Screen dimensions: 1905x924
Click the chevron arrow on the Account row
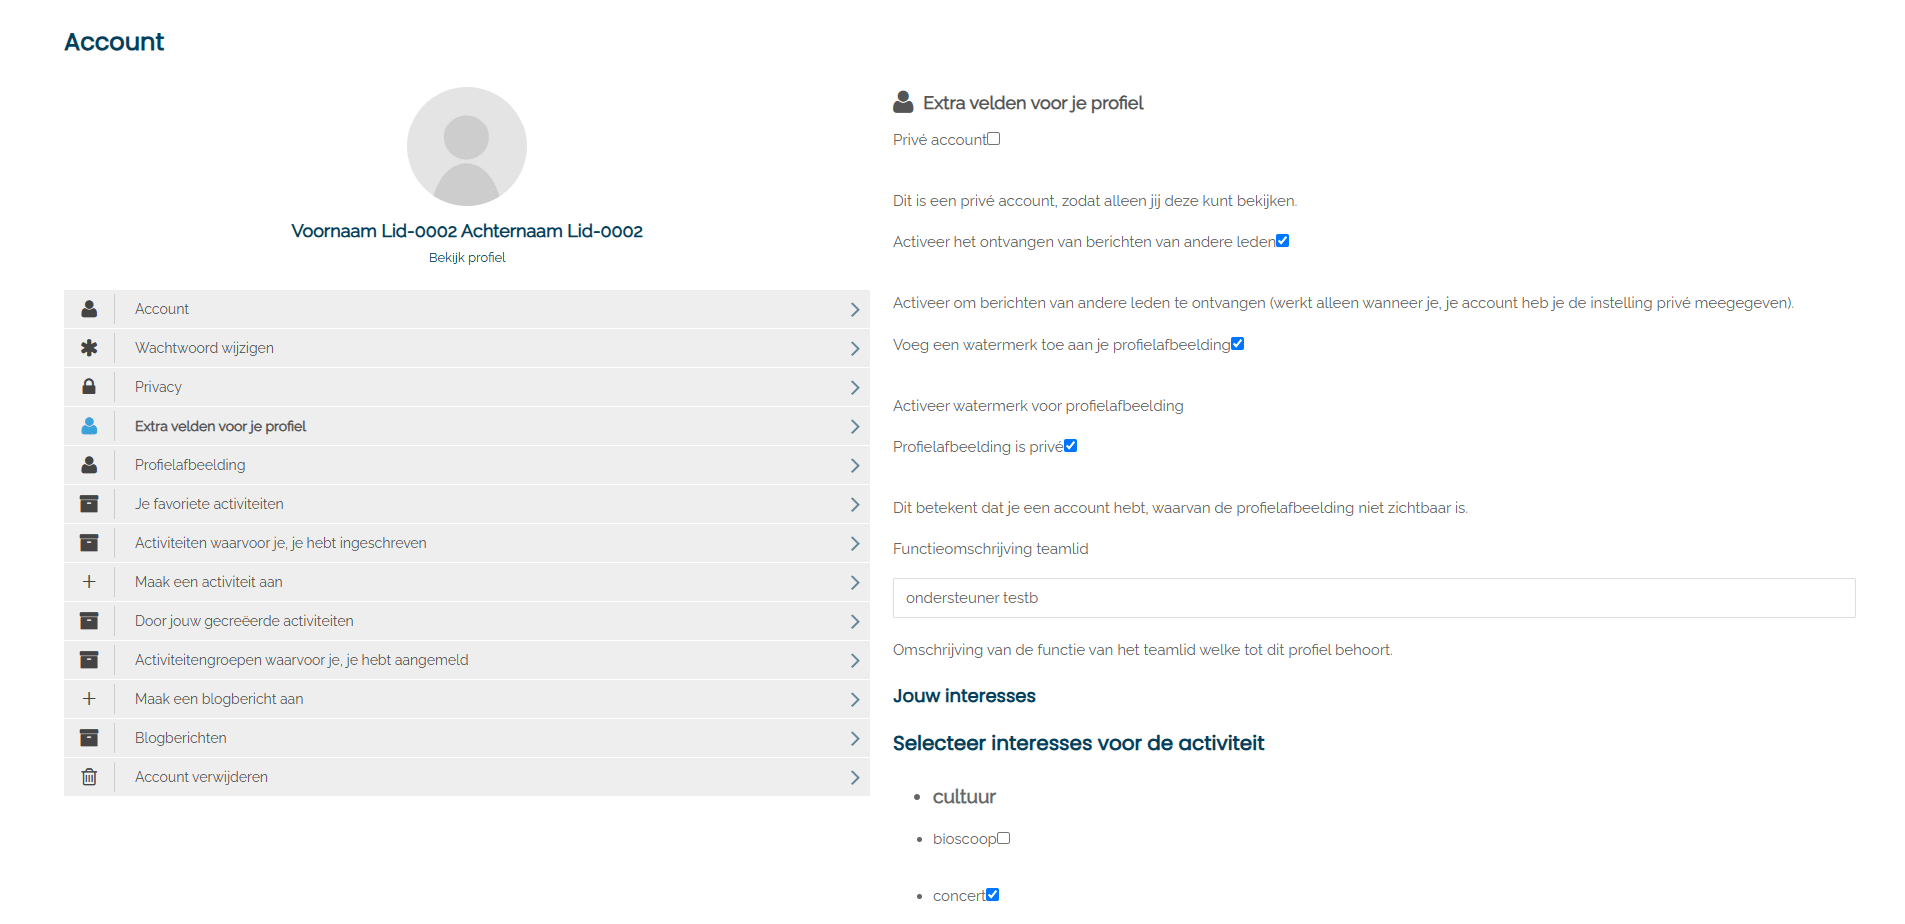tap(855, 310)
